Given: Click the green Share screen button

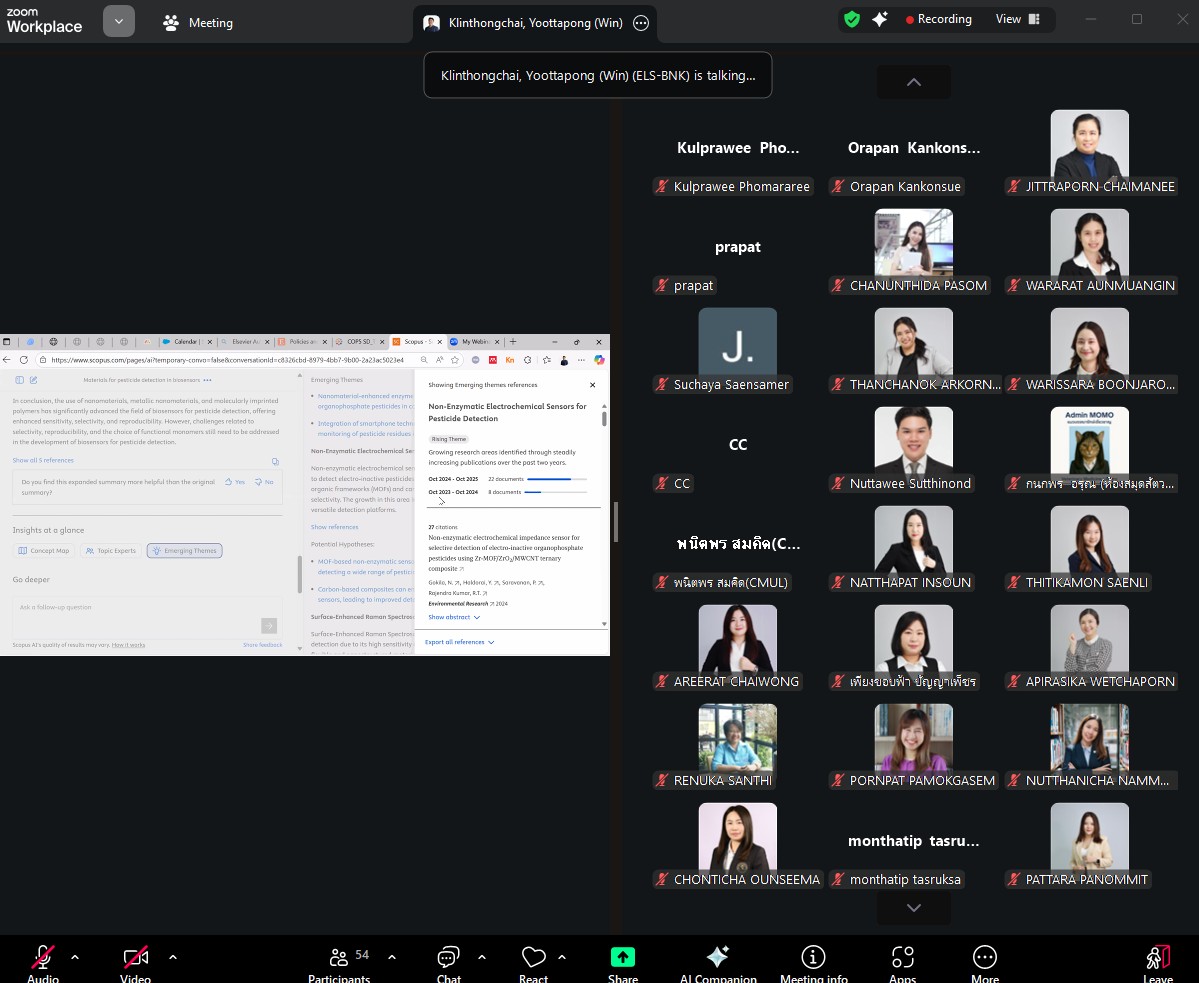Looking at the screenshot, I should (x=623, y=958).
